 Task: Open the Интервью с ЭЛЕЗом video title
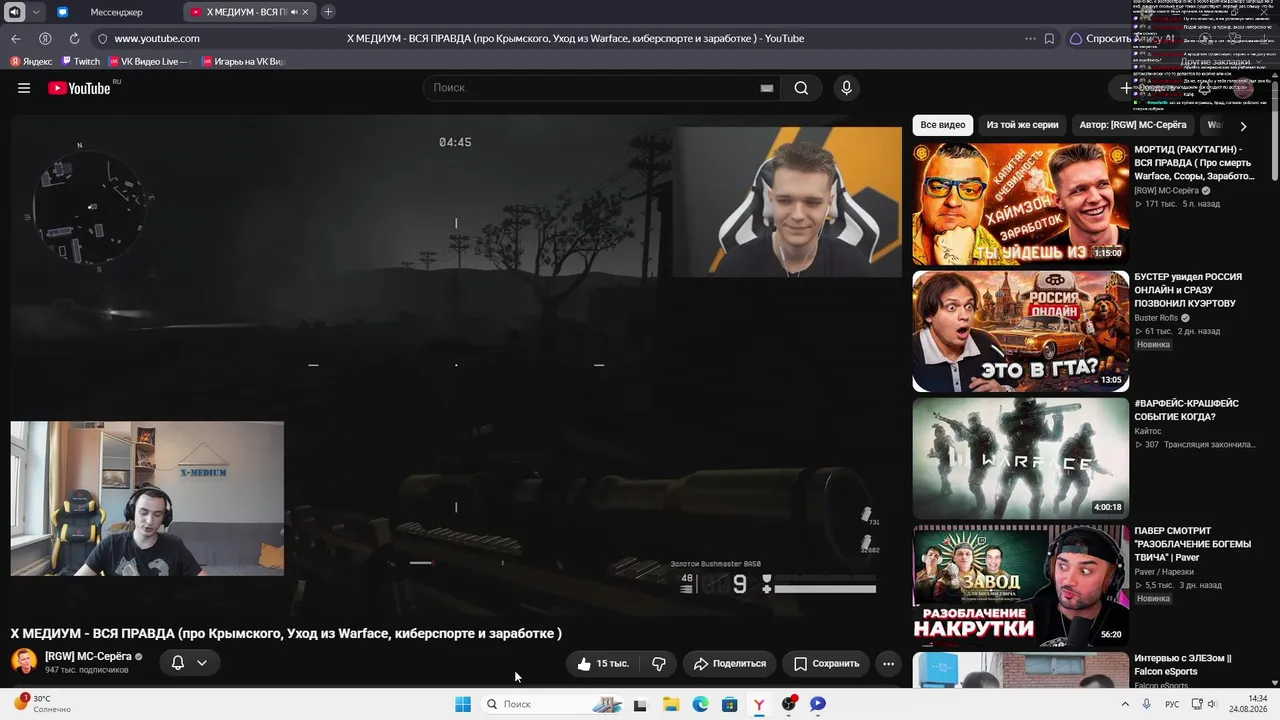coord(1183,664)
